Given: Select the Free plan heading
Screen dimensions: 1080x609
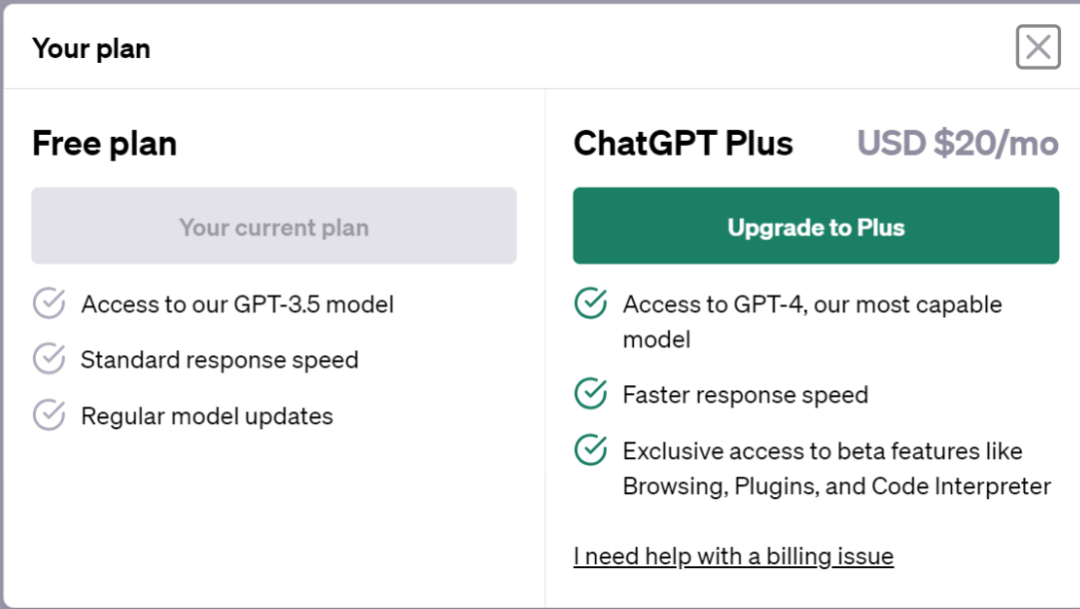Looking at the screenshot, I should tap(104, 144).
